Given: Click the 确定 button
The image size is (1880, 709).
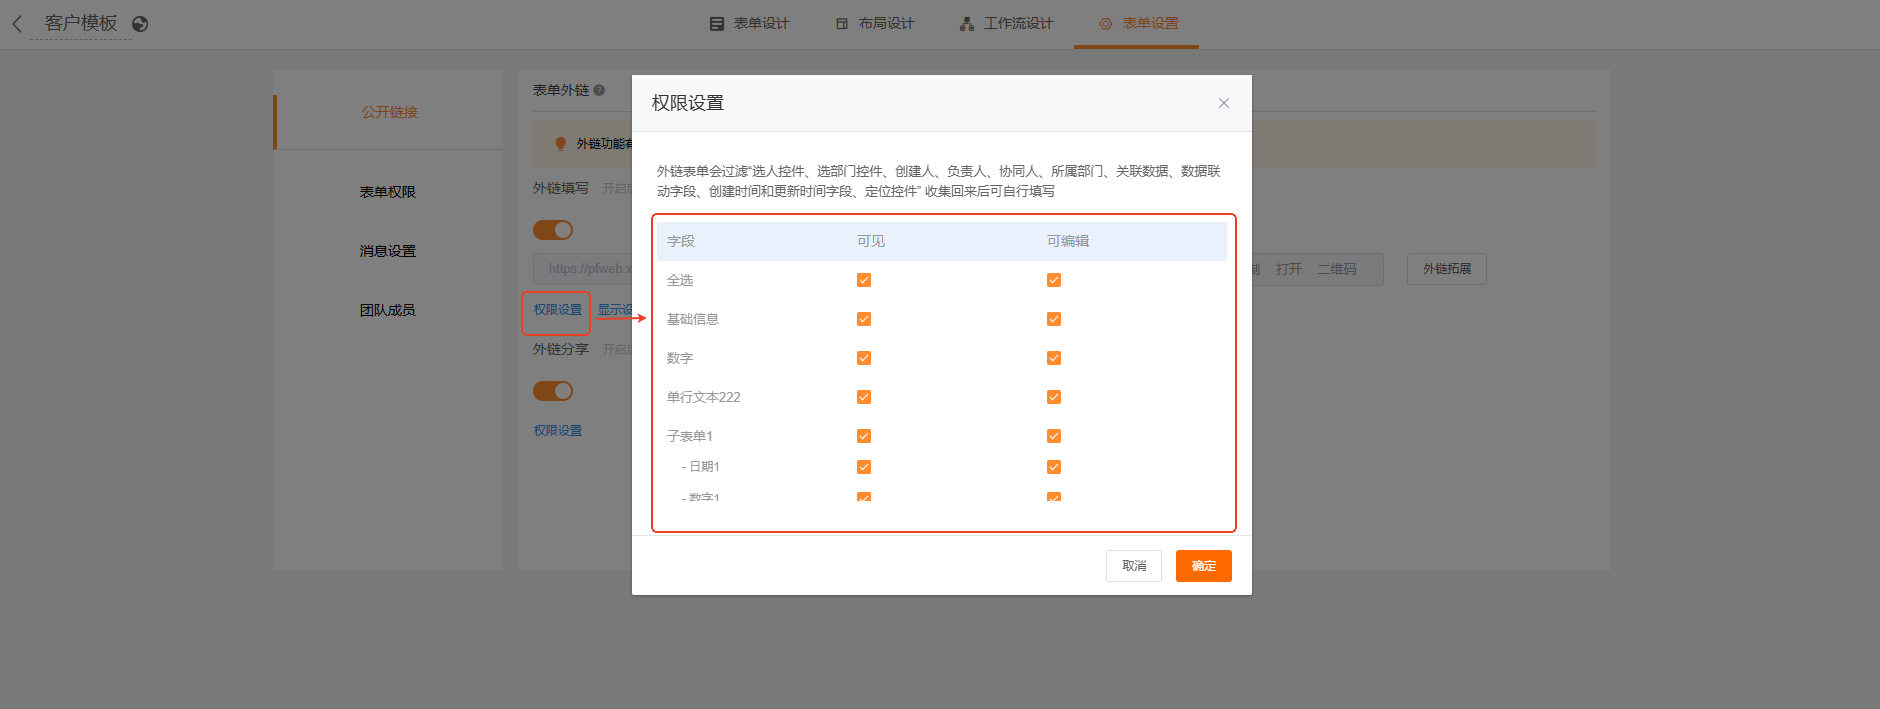Looking at the screenshot, I should (x=1203, y=566).
